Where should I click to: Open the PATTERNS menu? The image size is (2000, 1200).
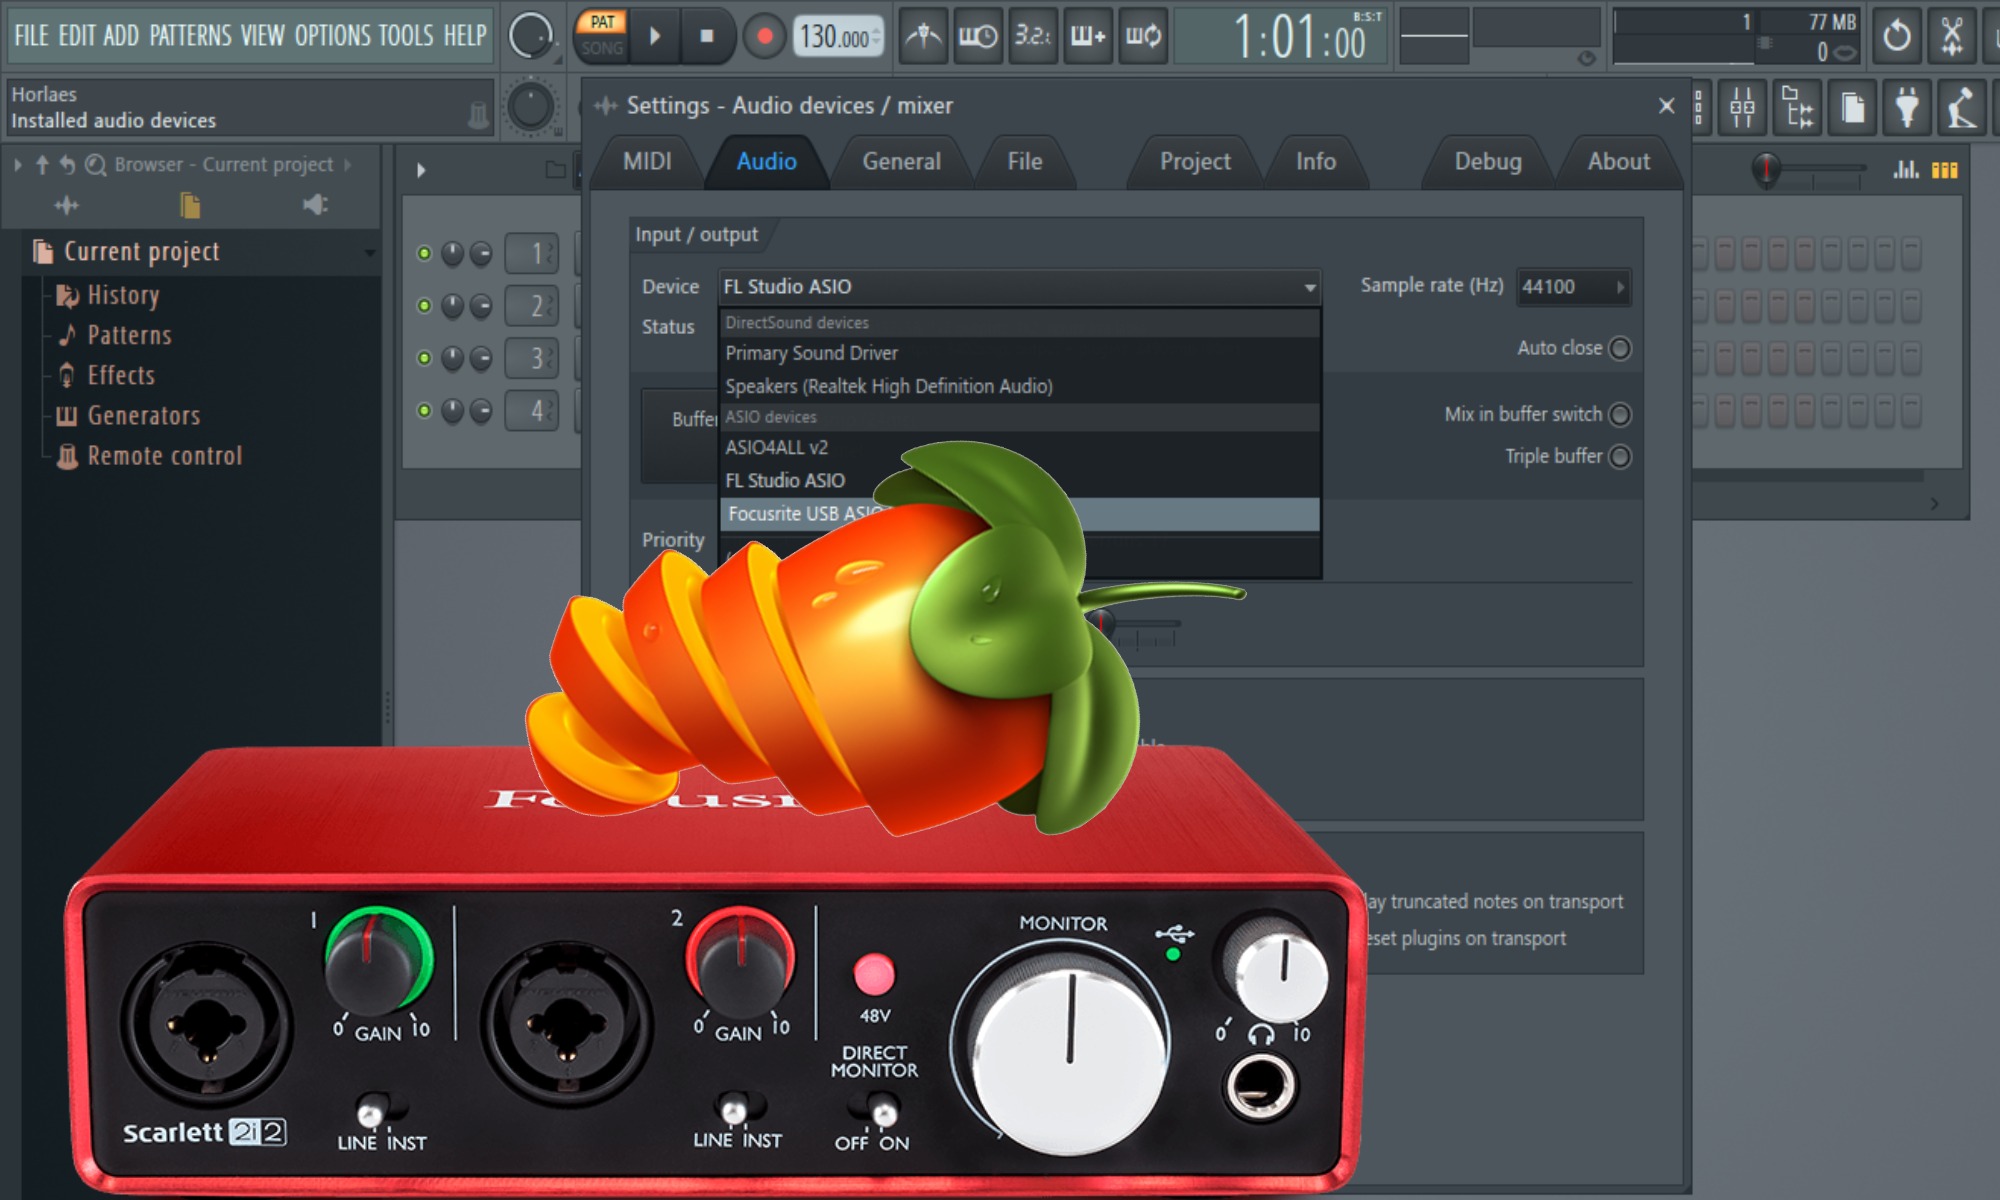191,36
